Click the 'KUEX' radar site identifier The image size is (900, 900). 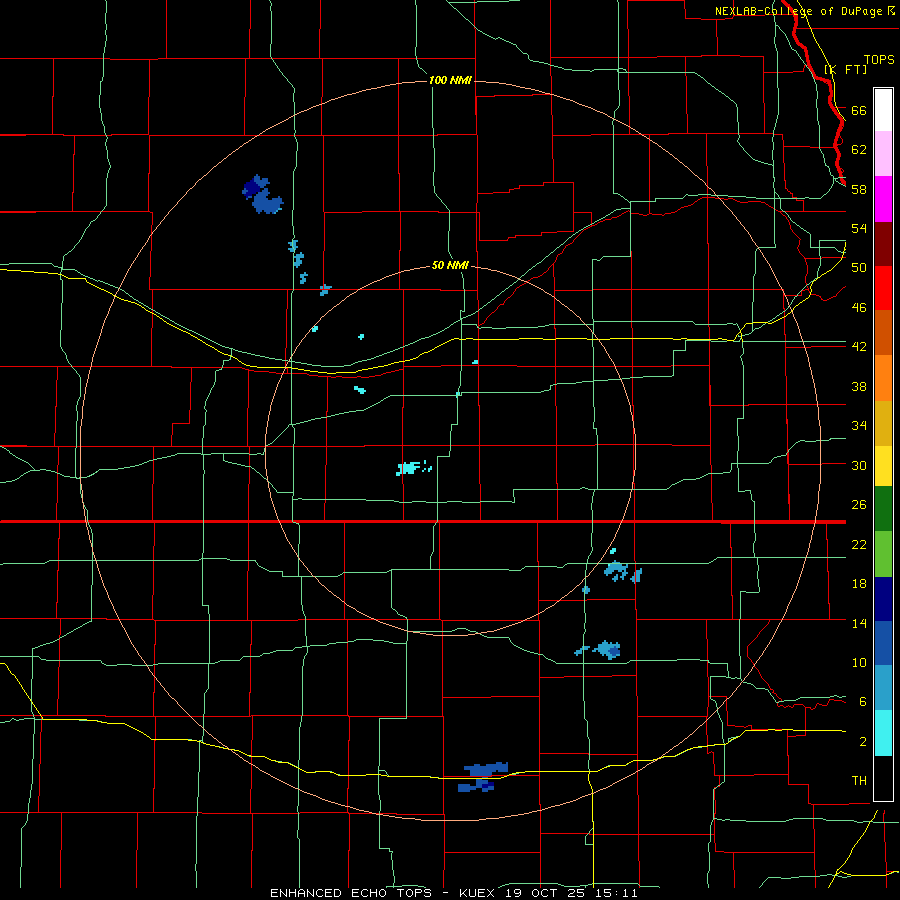point(479,893)
